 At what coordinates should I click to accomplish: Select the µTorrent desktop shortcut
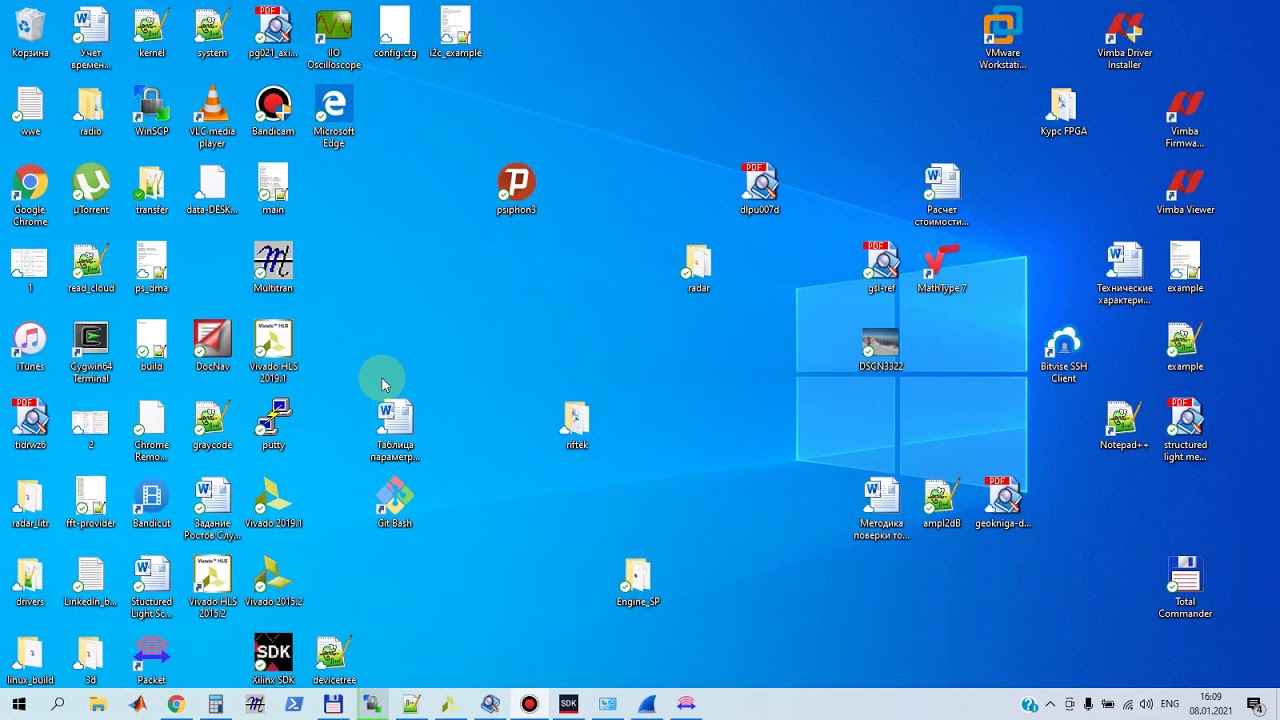(x=91, y=189)
